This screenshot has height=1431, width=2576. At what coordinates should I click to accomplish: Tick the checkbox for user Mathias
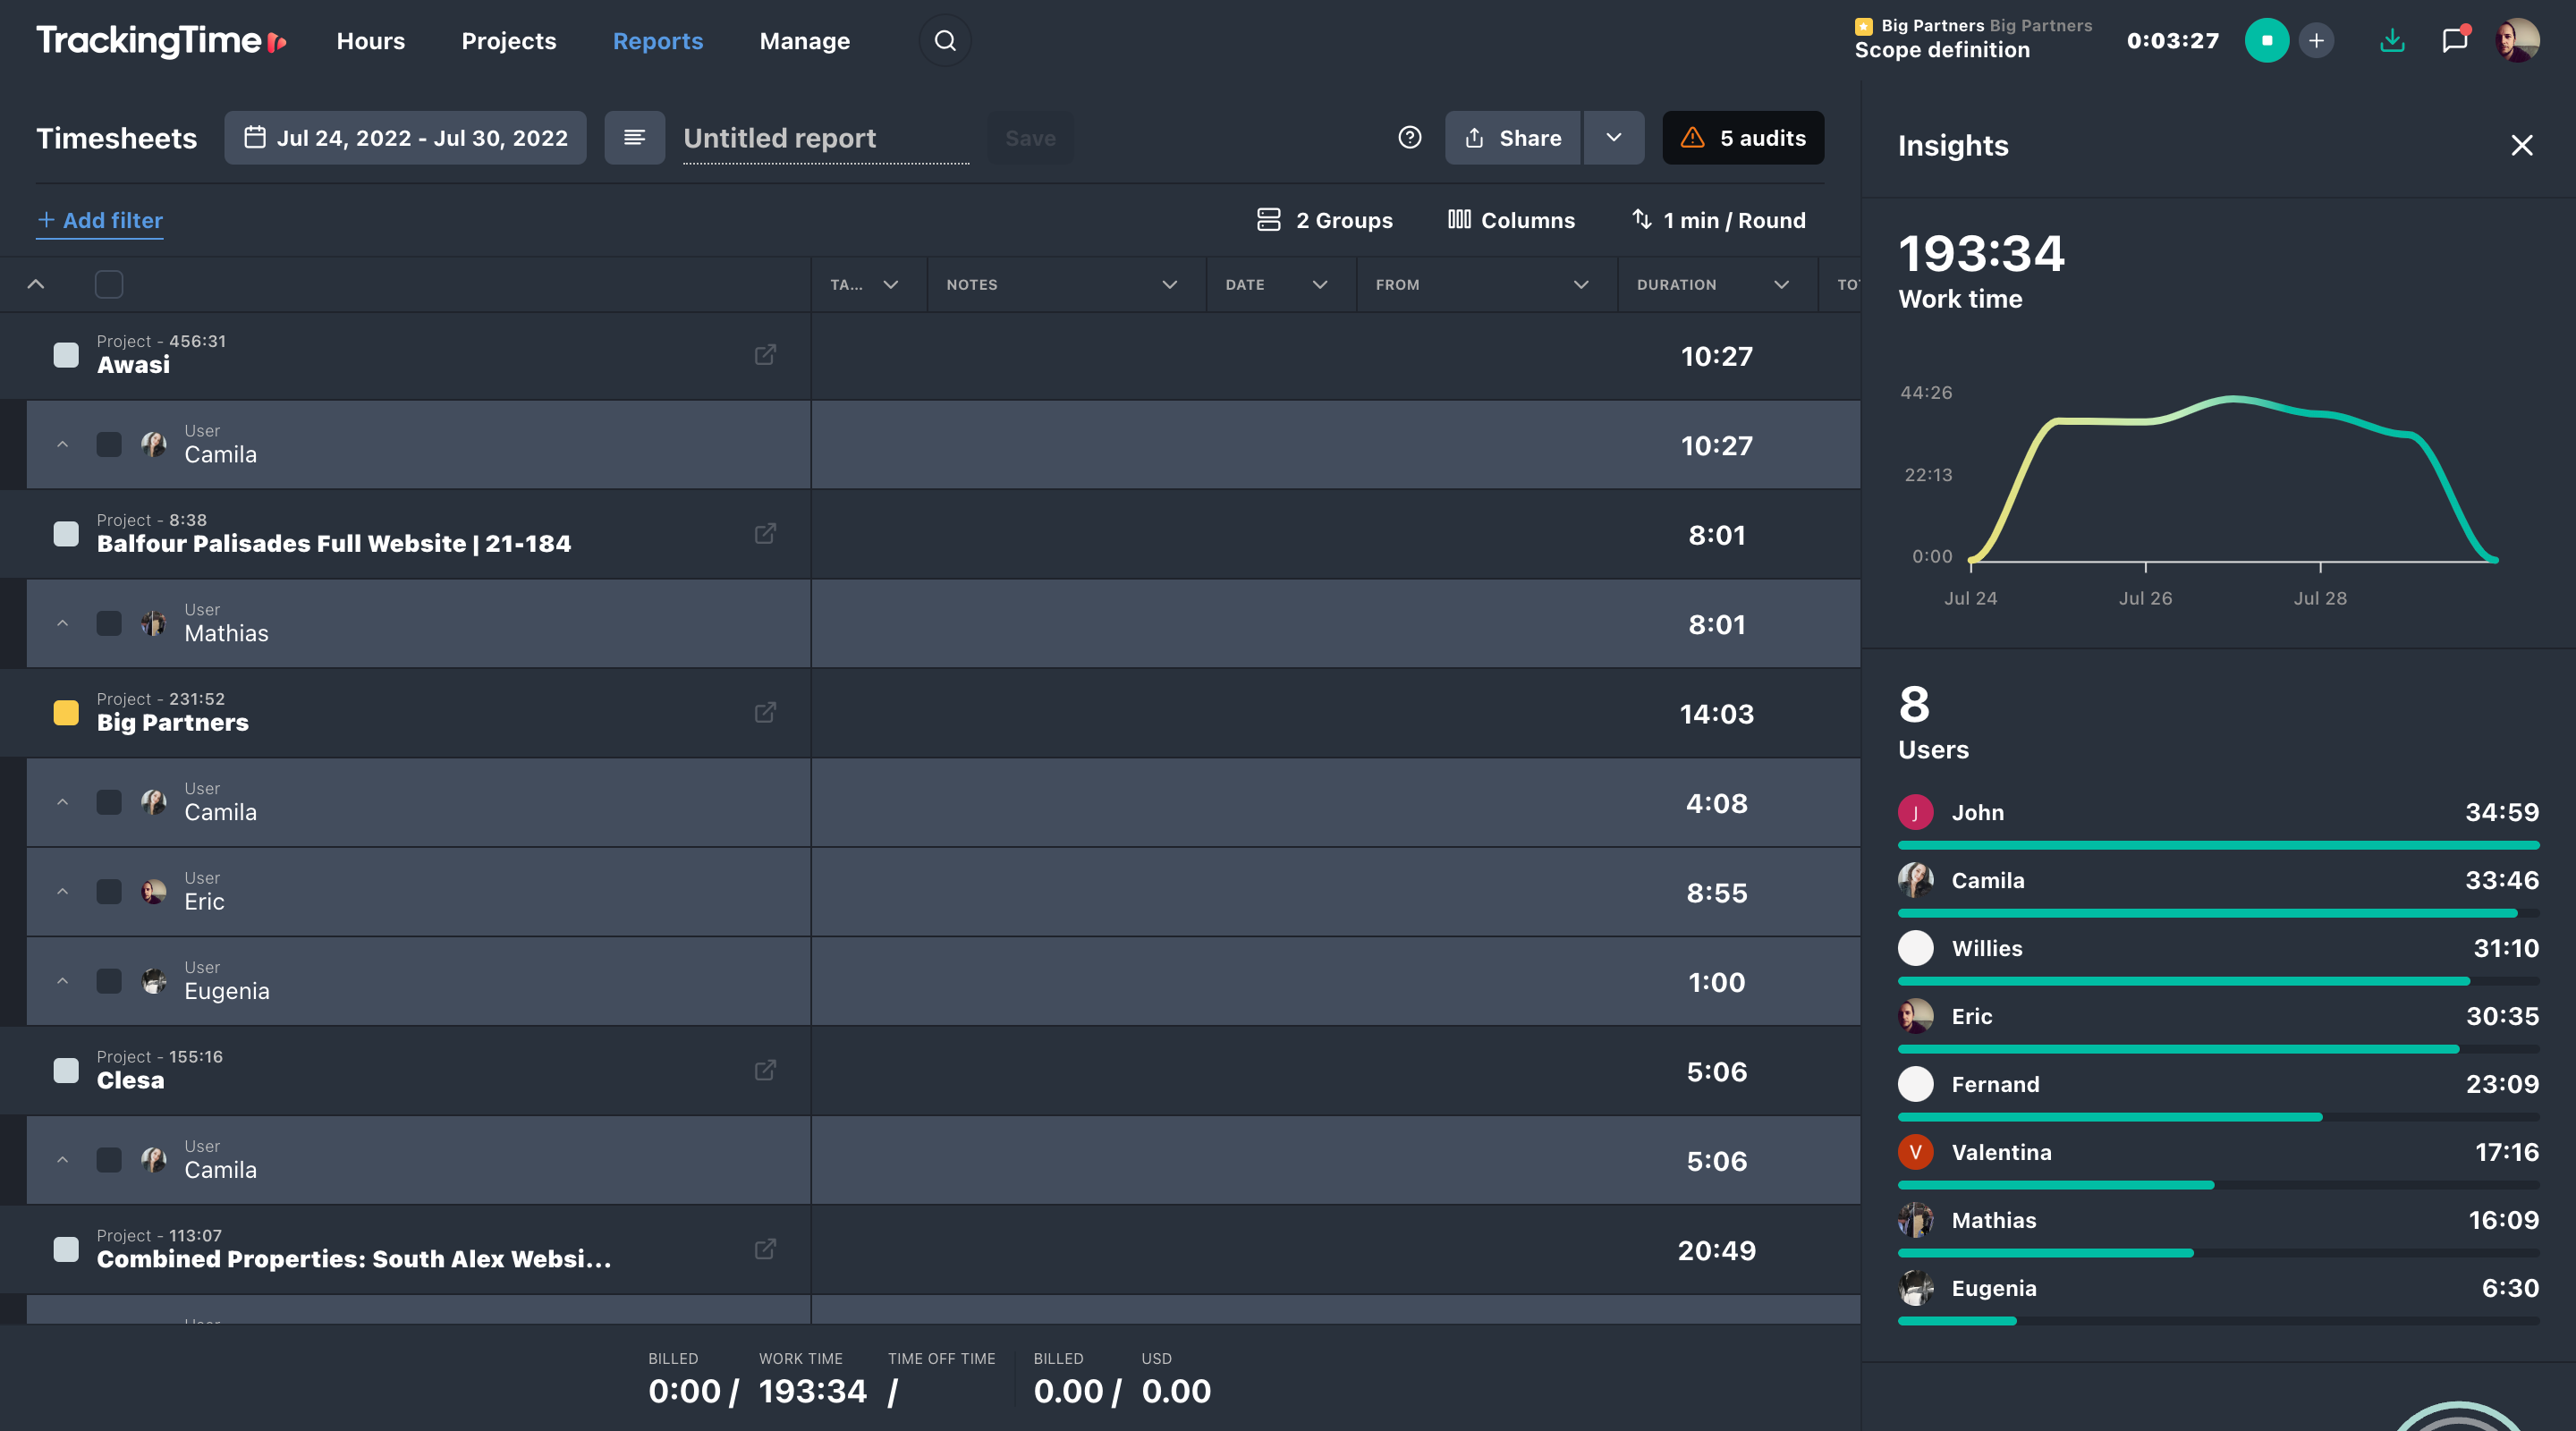pos(109,624)
